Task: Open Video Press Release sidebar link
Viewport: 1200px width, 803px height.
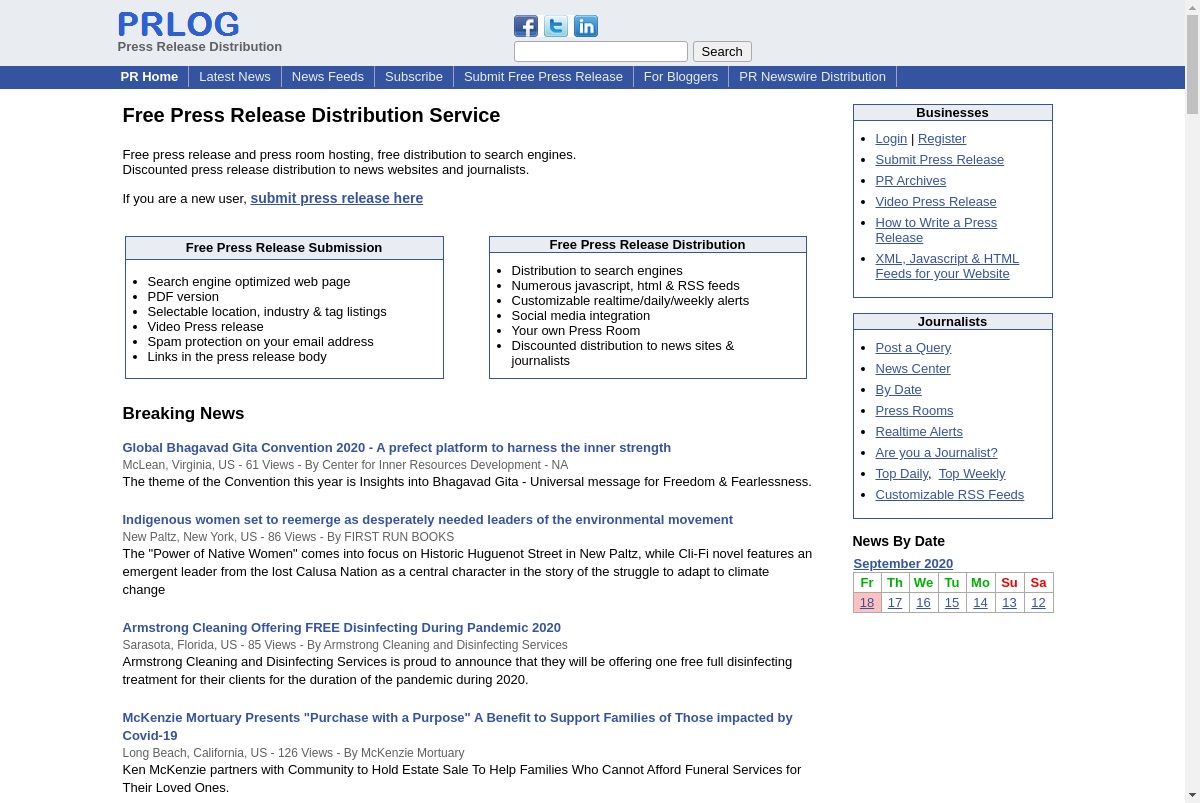Action: click(936, 202)
